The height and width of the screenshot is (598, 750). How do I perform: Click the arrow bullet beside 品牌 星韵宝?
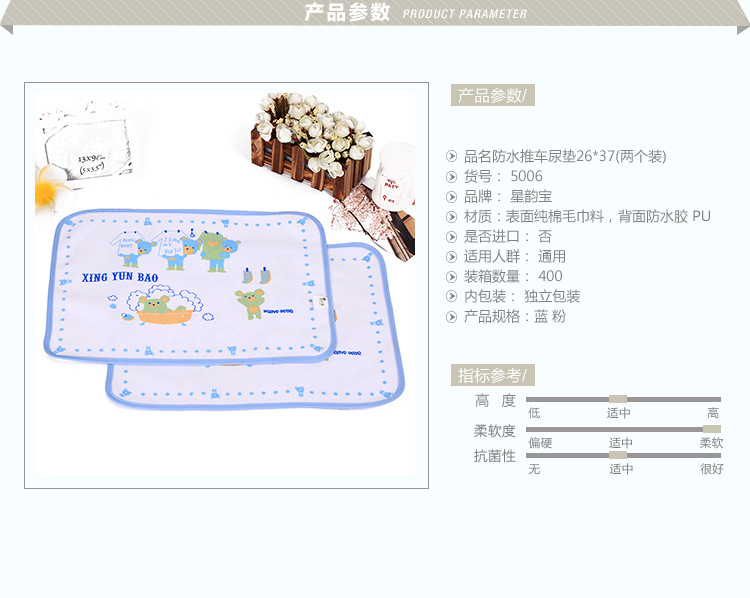(x=451, y=197)
